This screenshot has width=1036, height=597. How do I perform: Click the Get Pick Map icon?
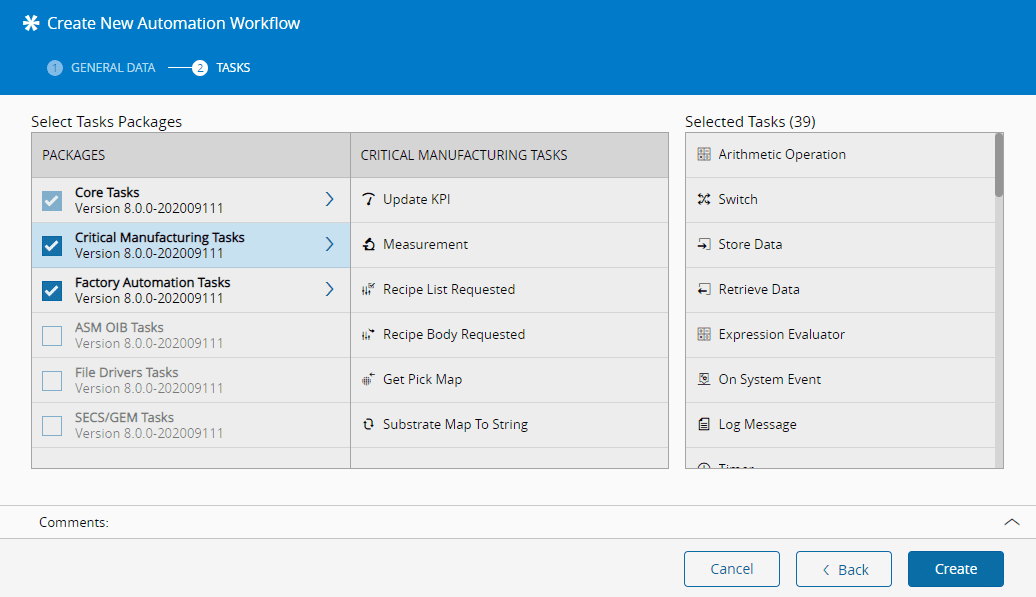(x=368, y=379)
